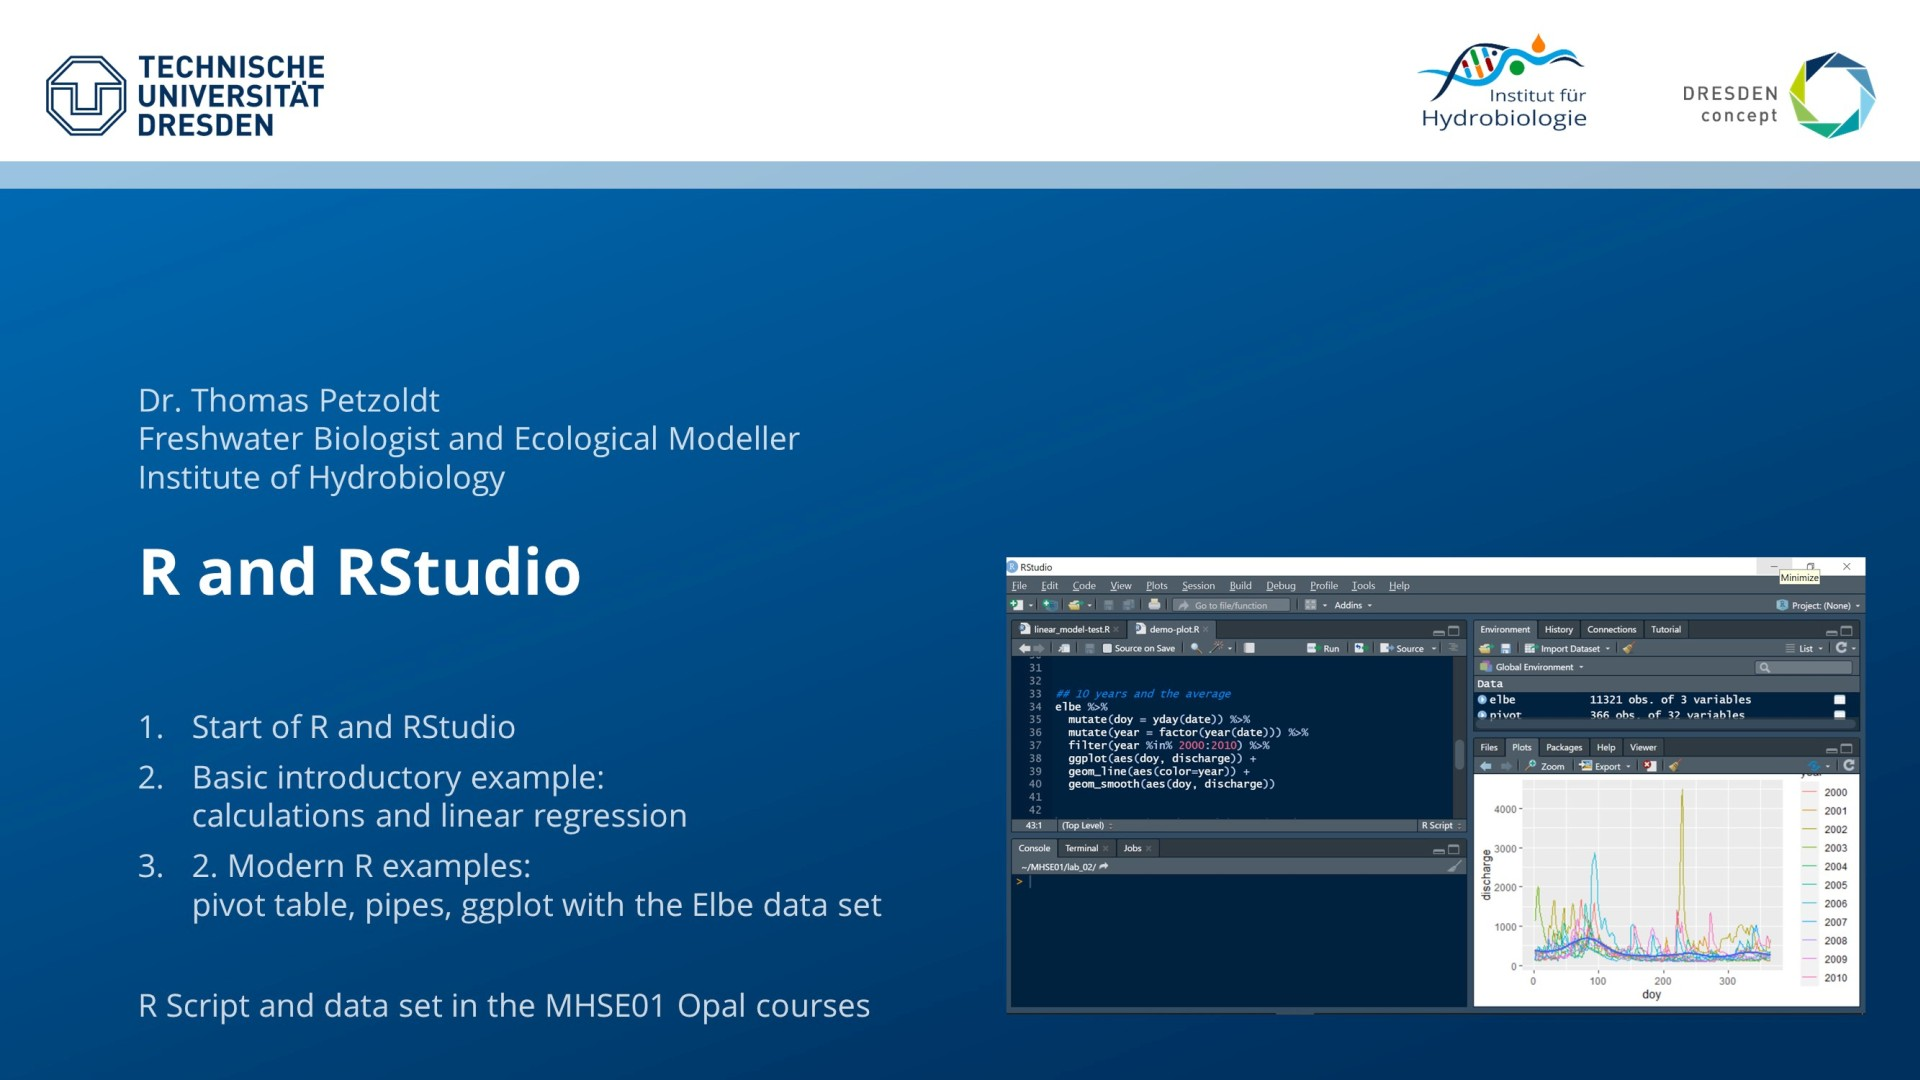Click the Find/Replace magnifier icon in editor
The height and width of the screenshot is (1080, 1920).
pyautogui.click(x=1195, y=648)
